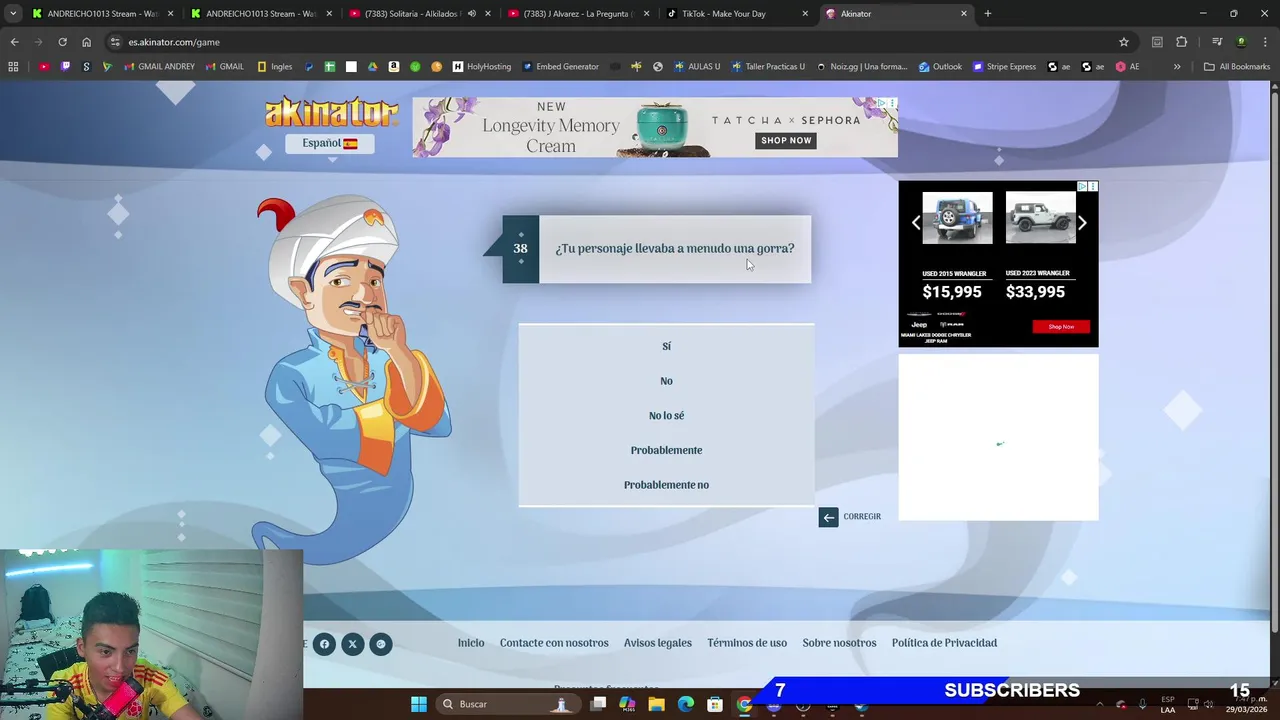Show previous car in Jeep ad

coord(915,223)
